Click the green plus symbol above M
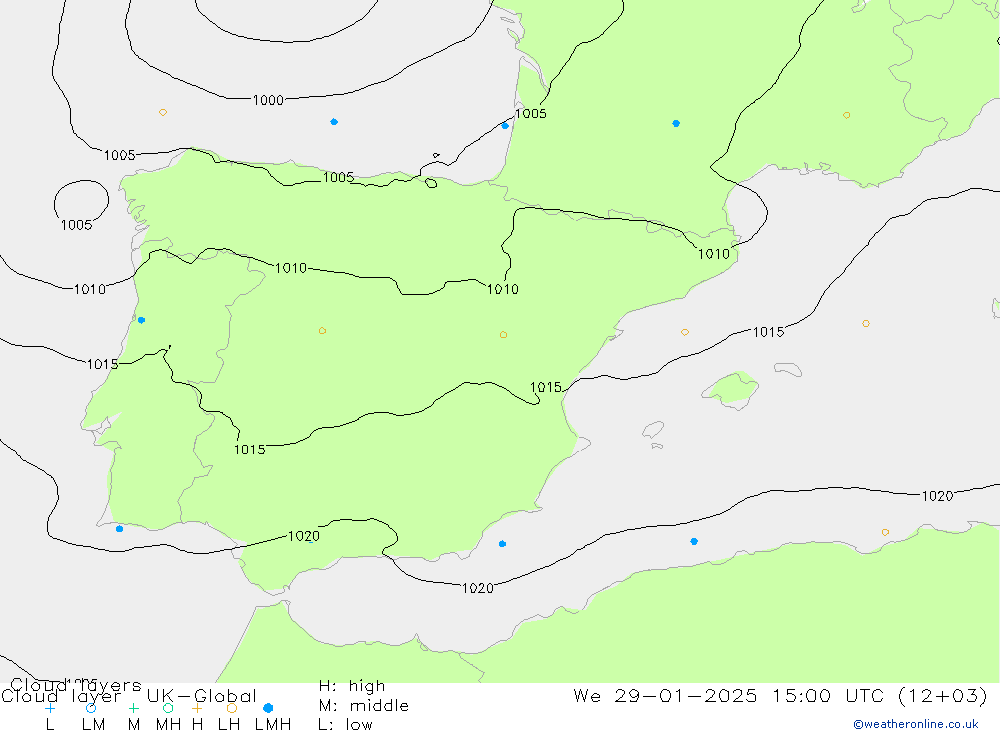 pyautogui.click(x=133, y=708)
